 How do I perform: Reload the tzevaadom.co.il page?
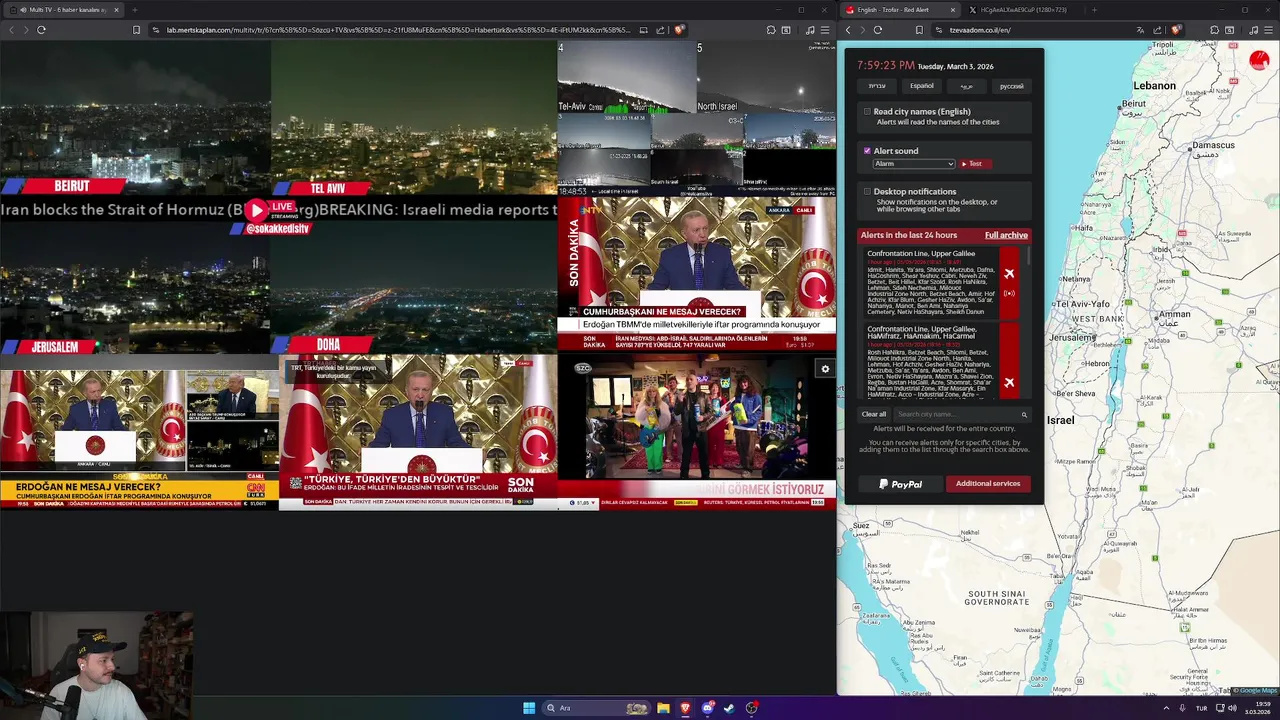point(877,30)
